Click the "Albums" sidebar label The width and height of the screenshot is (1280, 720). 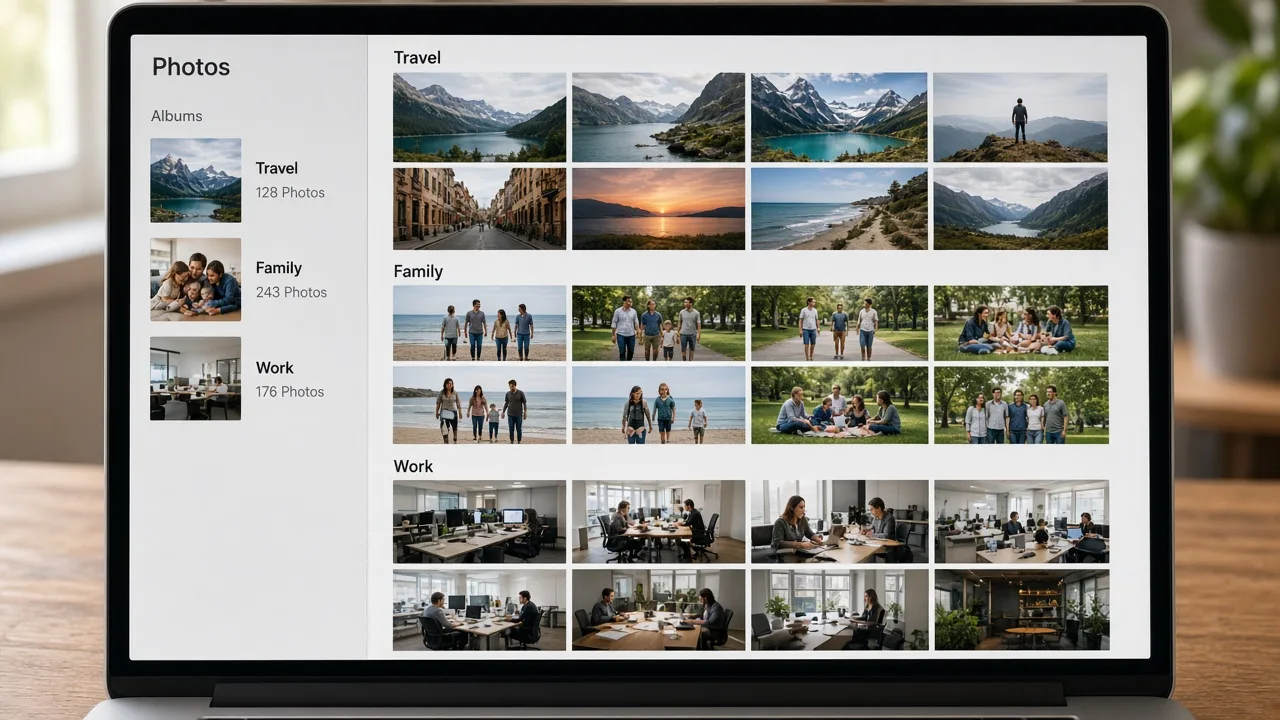[177, 116]
